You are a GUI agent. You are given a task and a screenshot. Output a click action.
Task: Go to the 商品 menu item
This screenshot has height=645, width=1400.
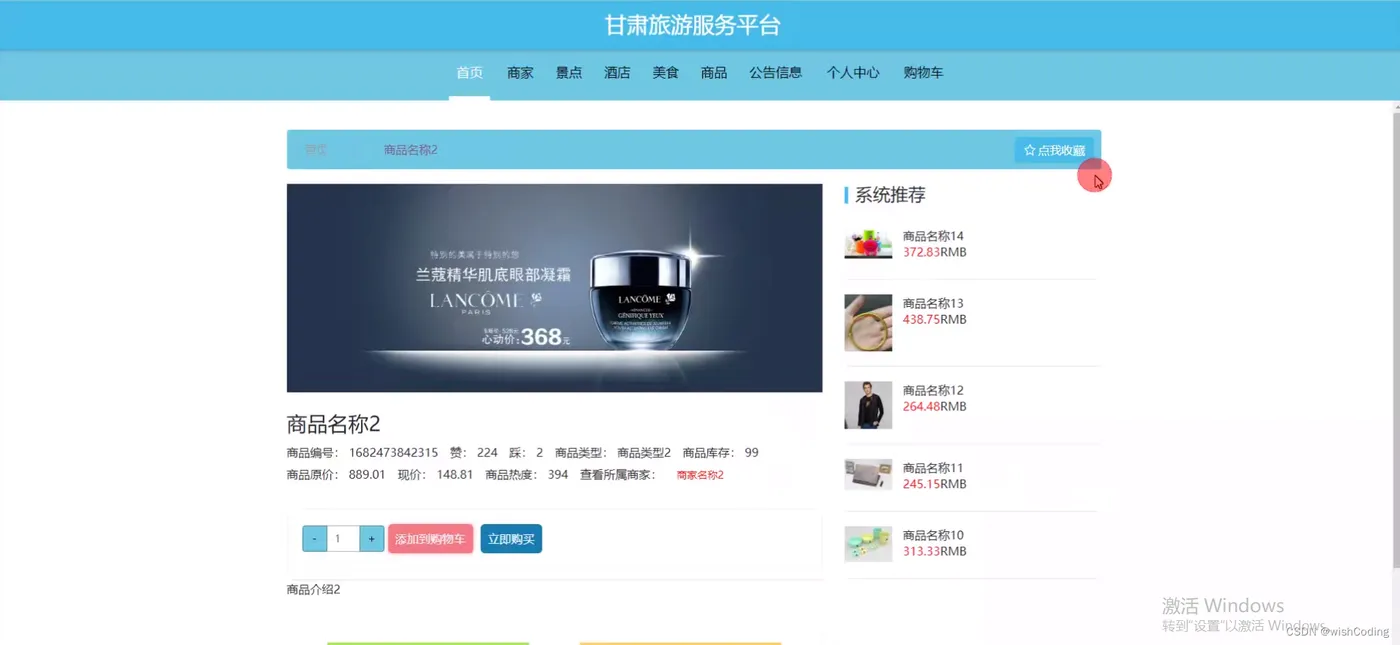(x=714, y=73)
